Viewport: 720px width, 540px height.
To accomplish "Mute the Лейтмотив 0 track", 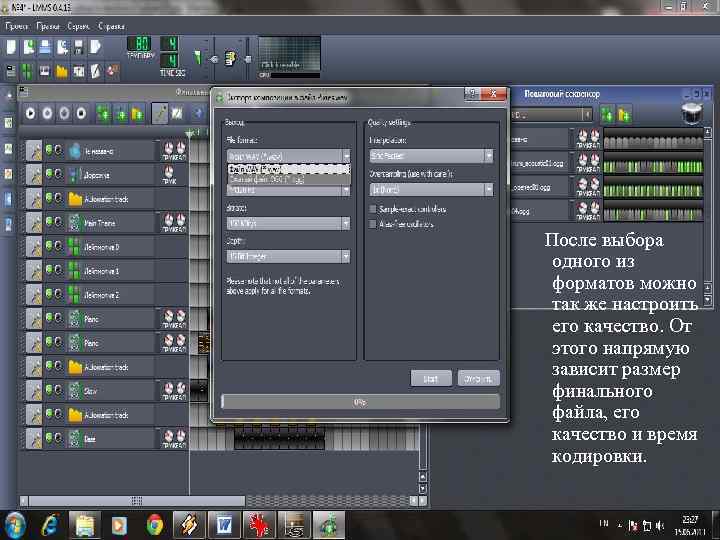I will [x=49, y=246].
